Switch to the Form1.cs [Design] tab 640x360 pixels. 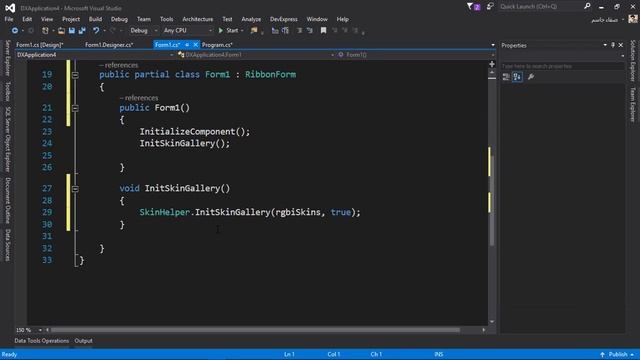(x=40, y=45)
